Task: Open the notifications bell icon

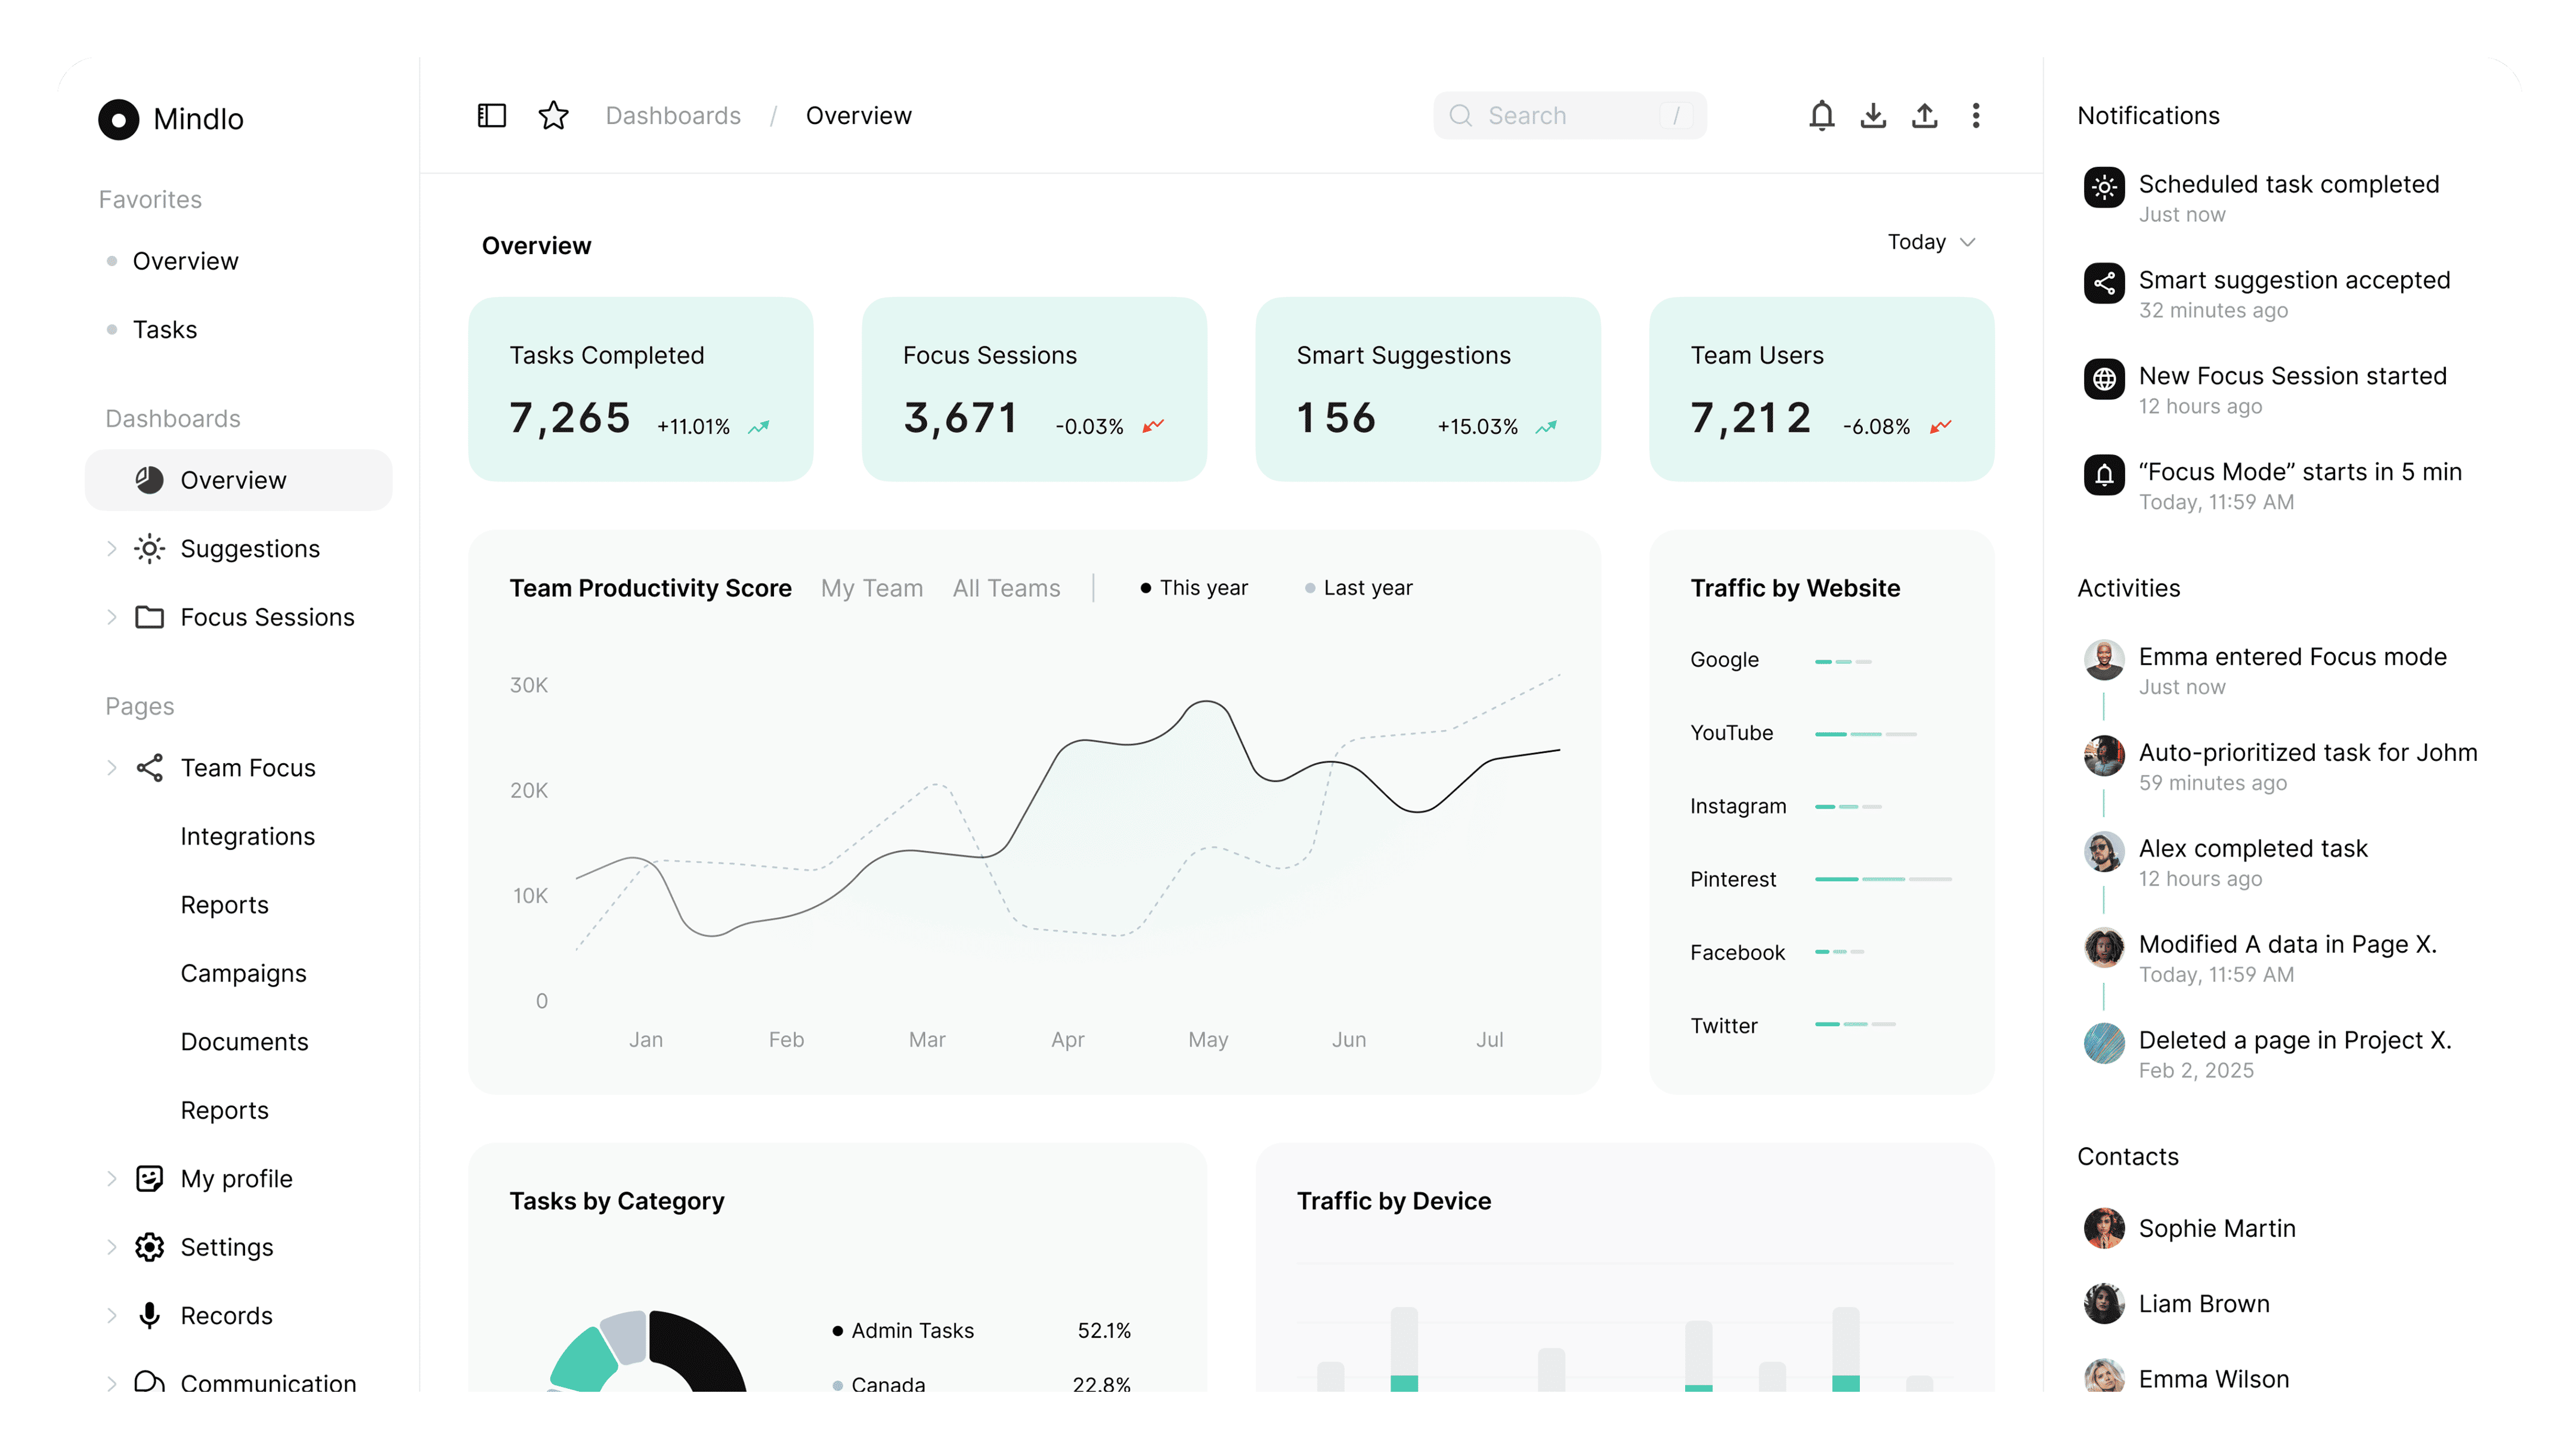Action: coord(1821,116)
